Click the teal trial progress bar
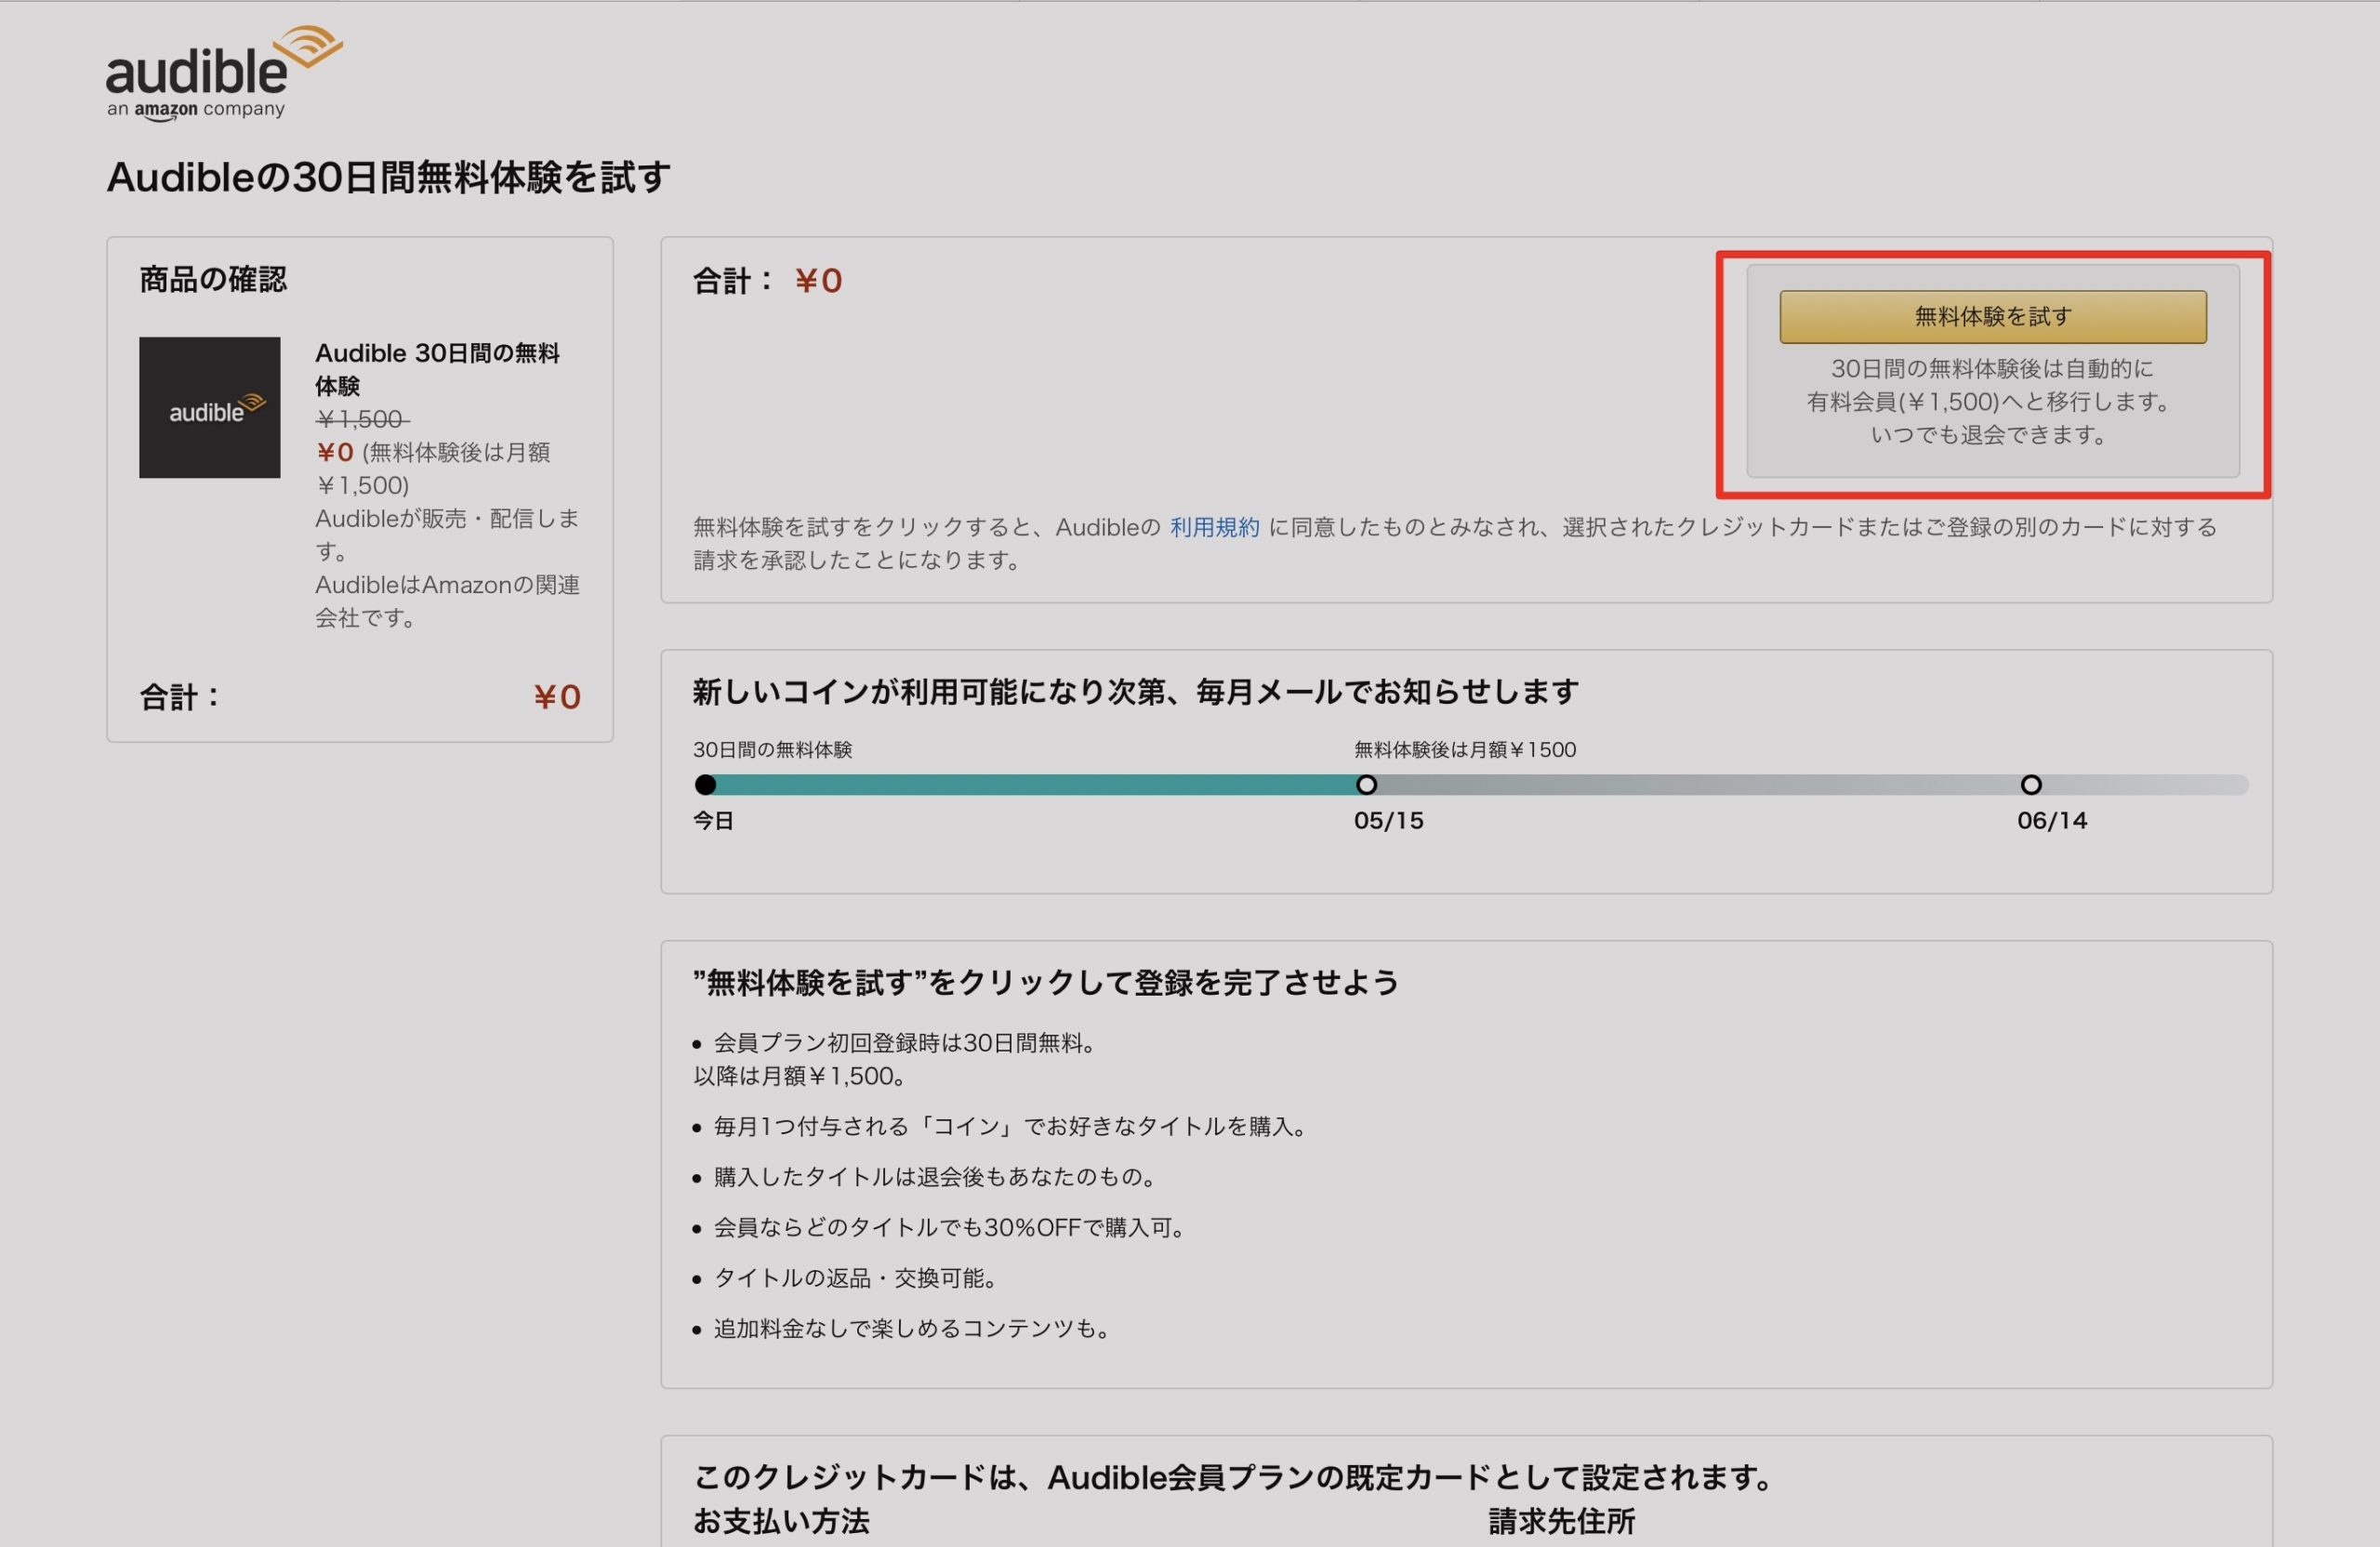Viewport: 2380px width, 1547px height. tap(1035, 785)
